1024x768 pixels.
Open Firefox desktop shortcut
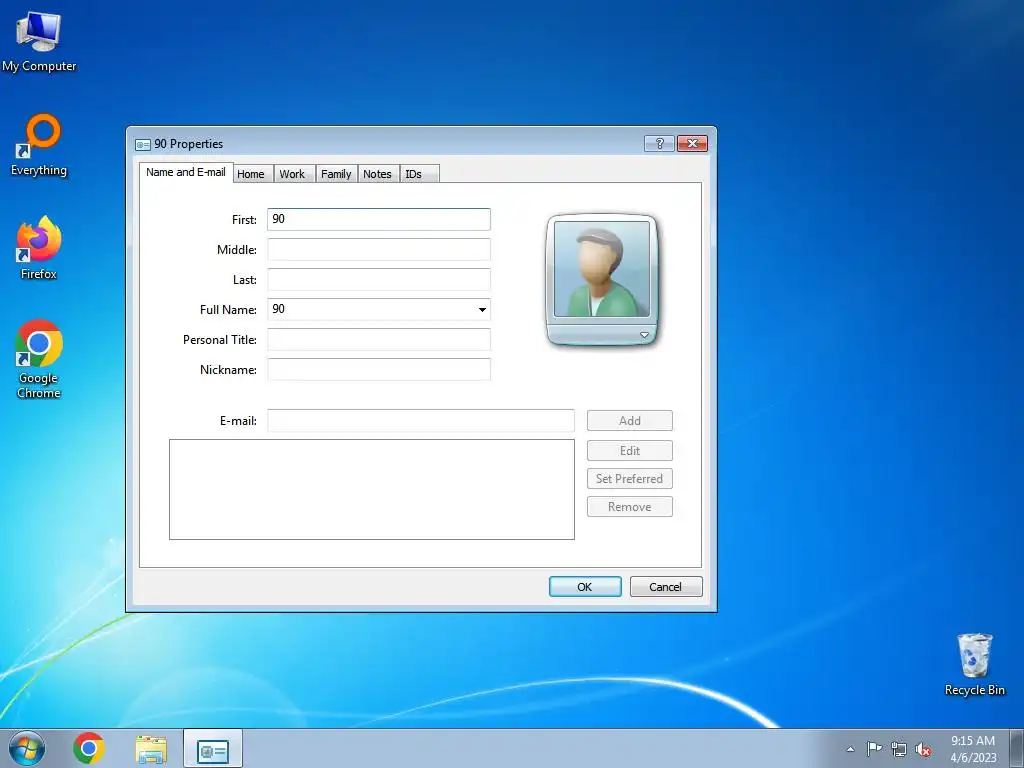[x=39, y=248]
